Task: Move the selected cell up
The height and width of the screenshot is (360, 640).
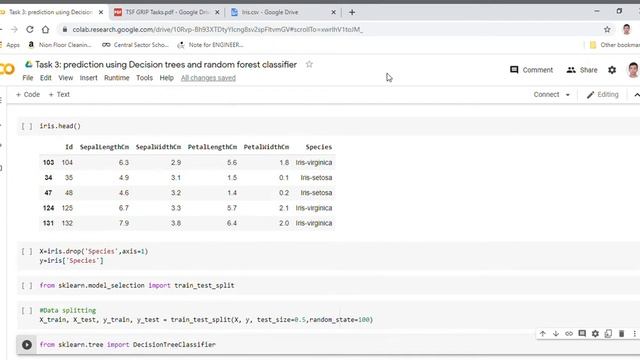Action: 542,333
